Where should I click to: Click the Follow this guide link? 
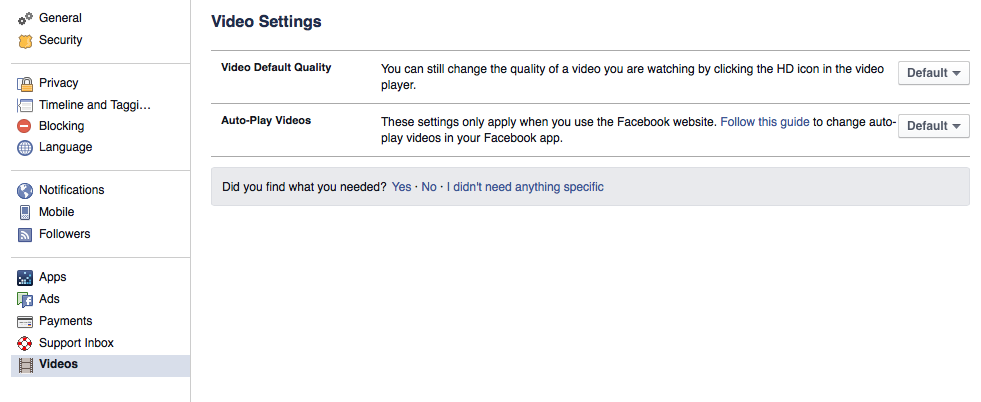(x=765, y=122)
